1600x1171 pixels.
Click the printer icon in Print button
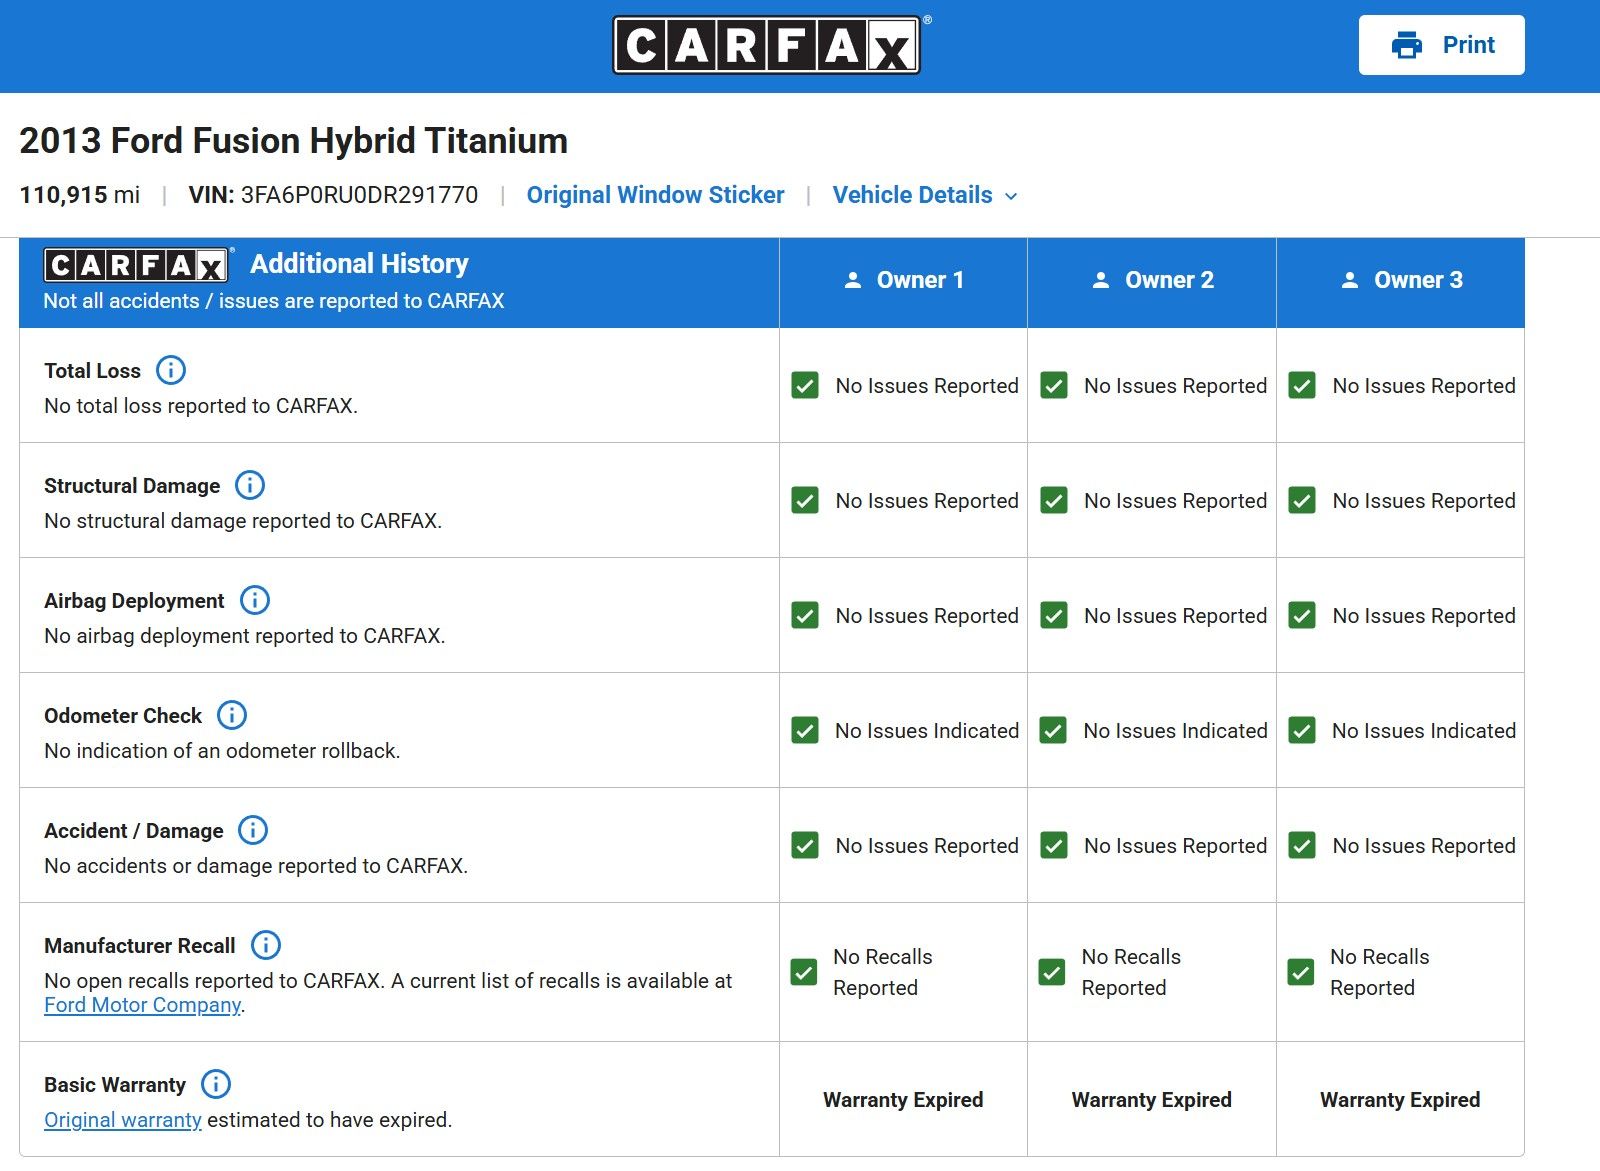[1406, 45]
